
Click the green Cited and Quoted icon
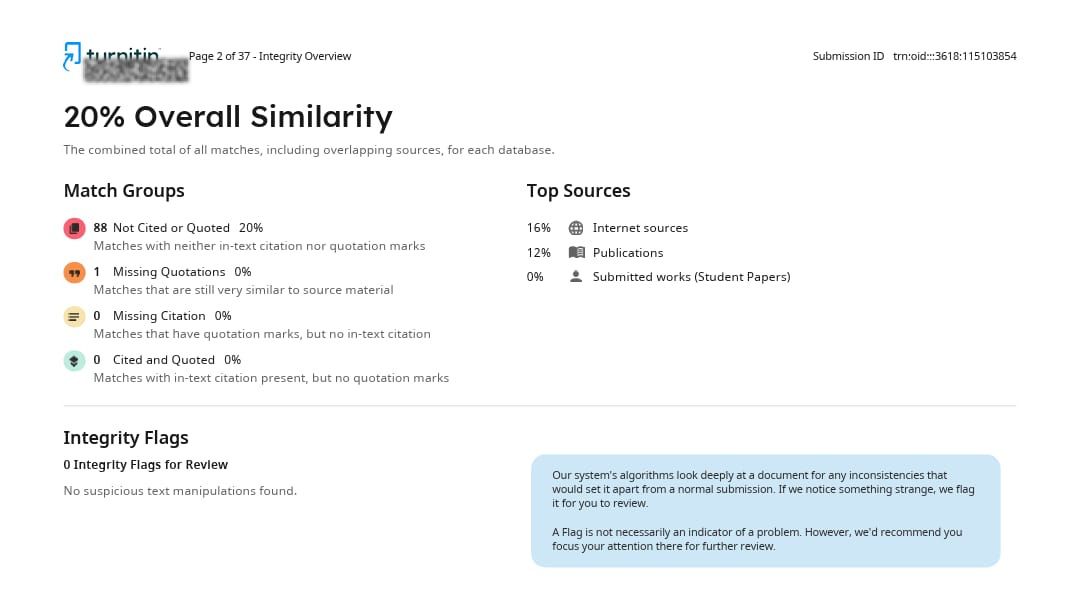(74, 360)
